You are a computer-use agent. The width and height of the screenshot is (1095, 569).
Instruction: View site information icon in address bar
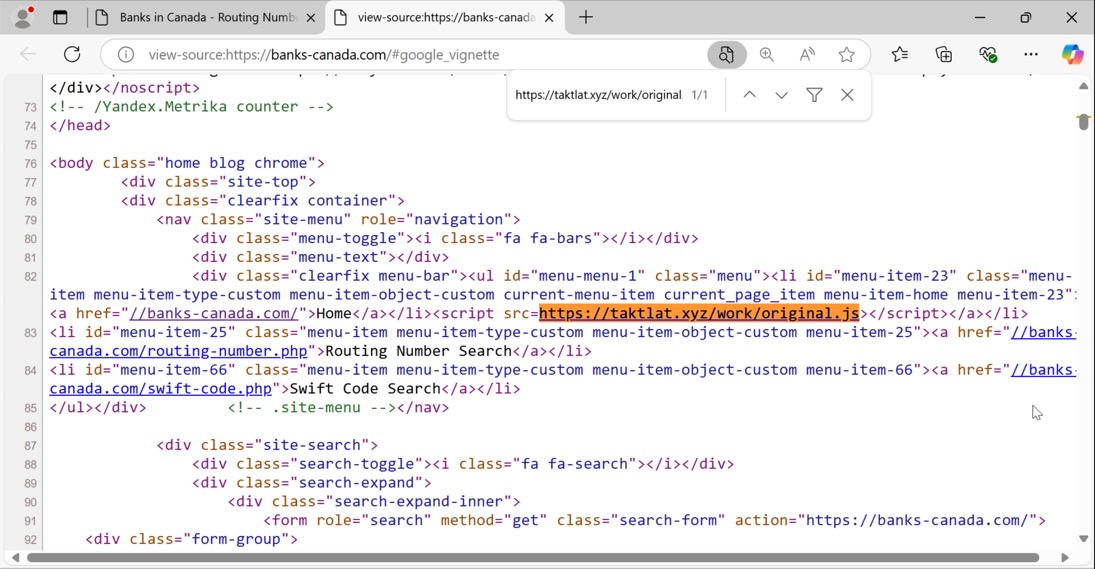coord(126,54)
